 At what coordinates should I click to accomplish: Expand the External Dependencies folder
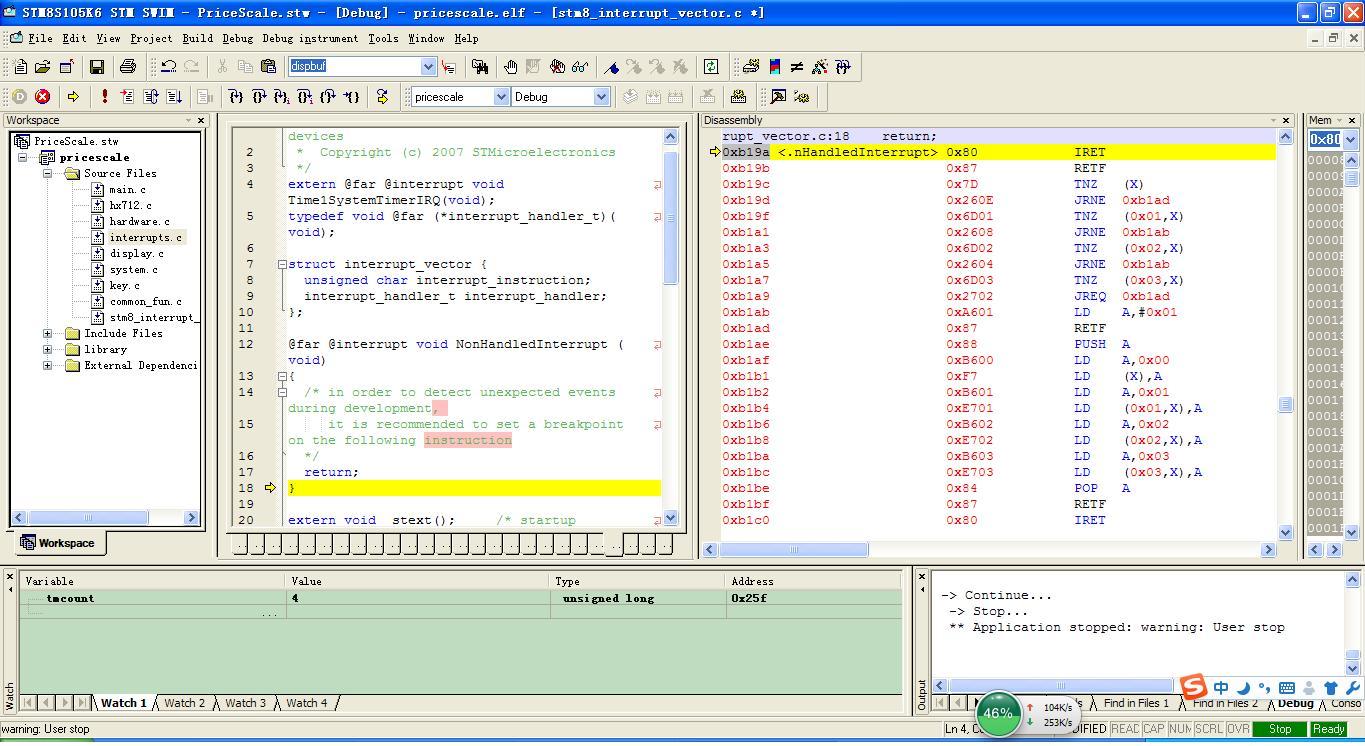pos(47,365)
